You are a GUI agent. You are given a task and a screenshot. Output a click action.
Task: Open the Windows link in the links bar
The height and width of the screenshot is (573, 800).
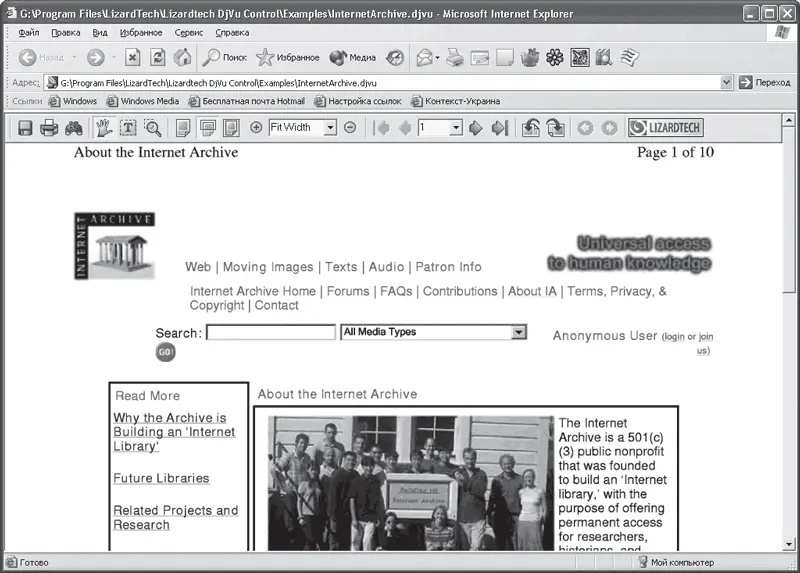coord(72,101)
